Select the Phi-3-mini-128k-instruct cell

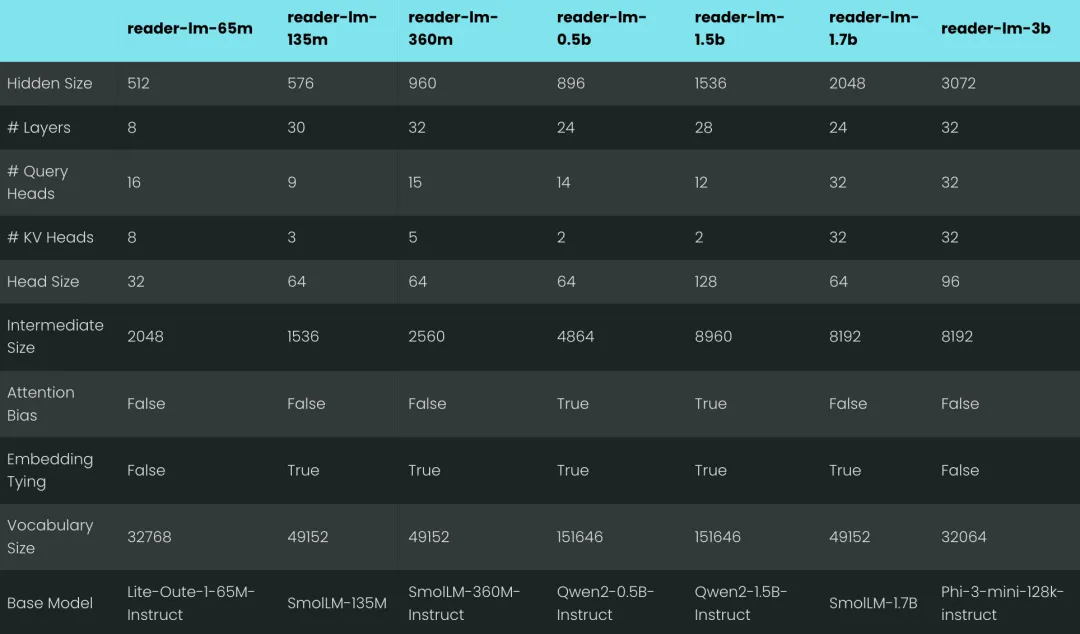[1002, 603]
